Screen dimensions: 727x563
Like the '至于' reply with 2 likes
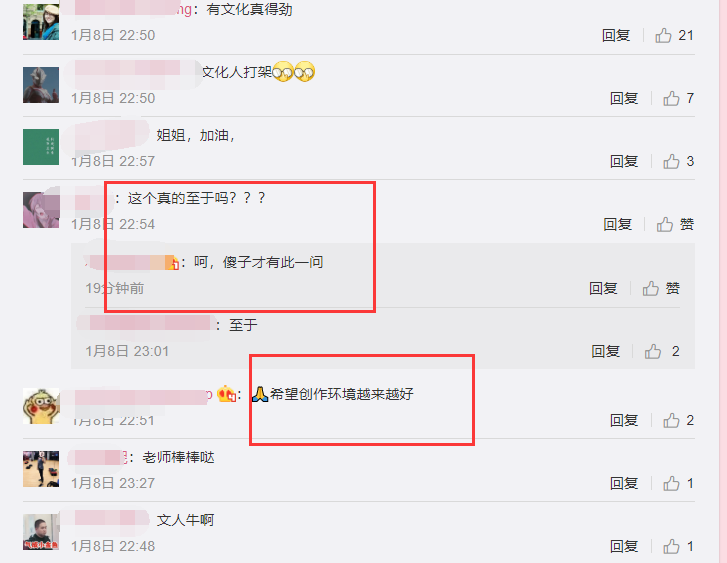(x=662, y=352)
